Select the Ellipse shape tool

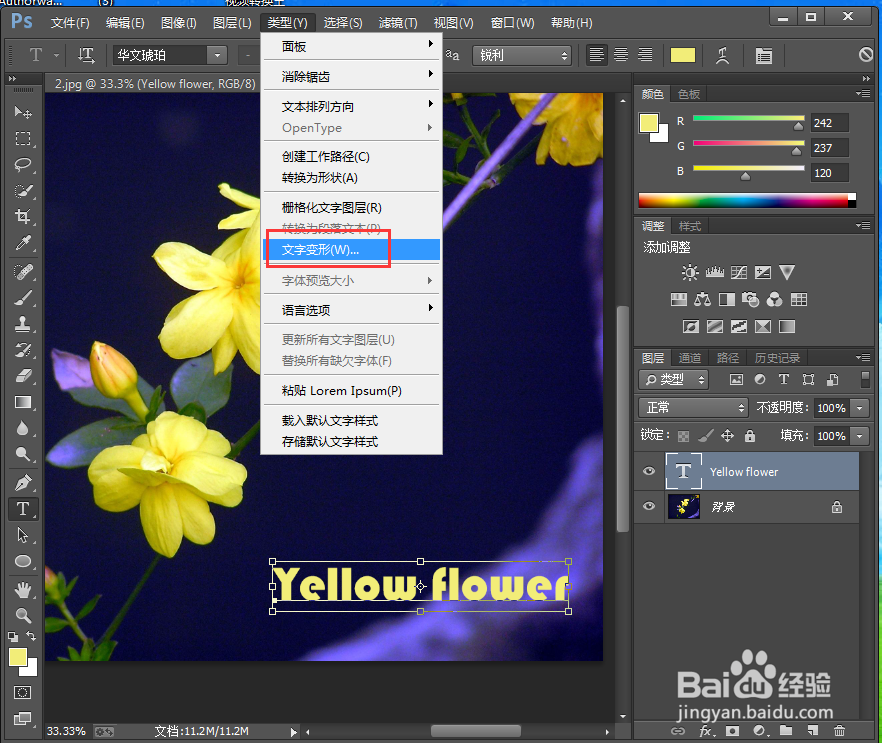point(22,561)
